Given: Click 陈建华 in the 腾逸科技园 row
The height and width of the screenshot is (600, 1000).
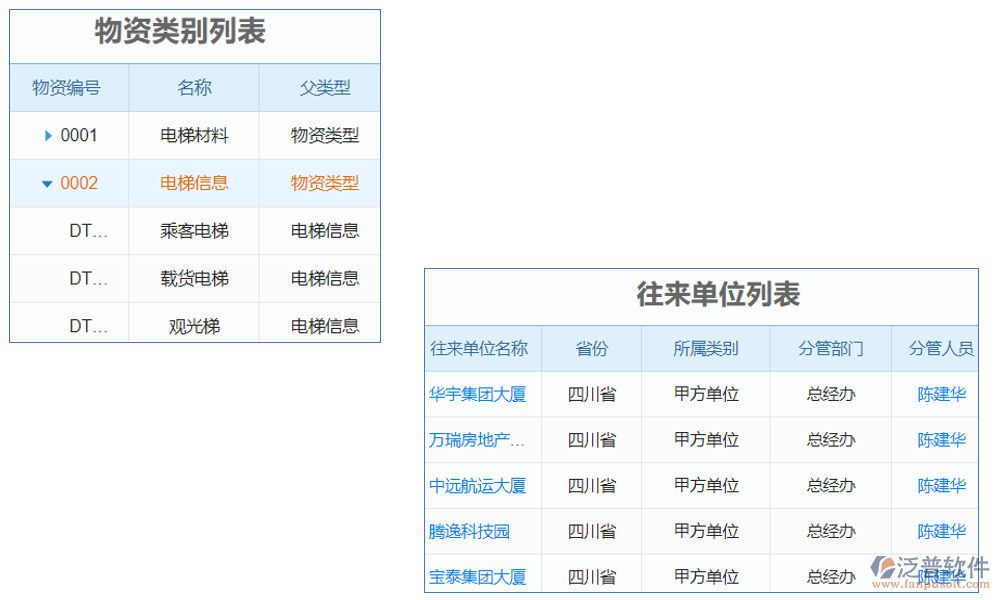Looking at the screenshot, I should click(940, 531).
